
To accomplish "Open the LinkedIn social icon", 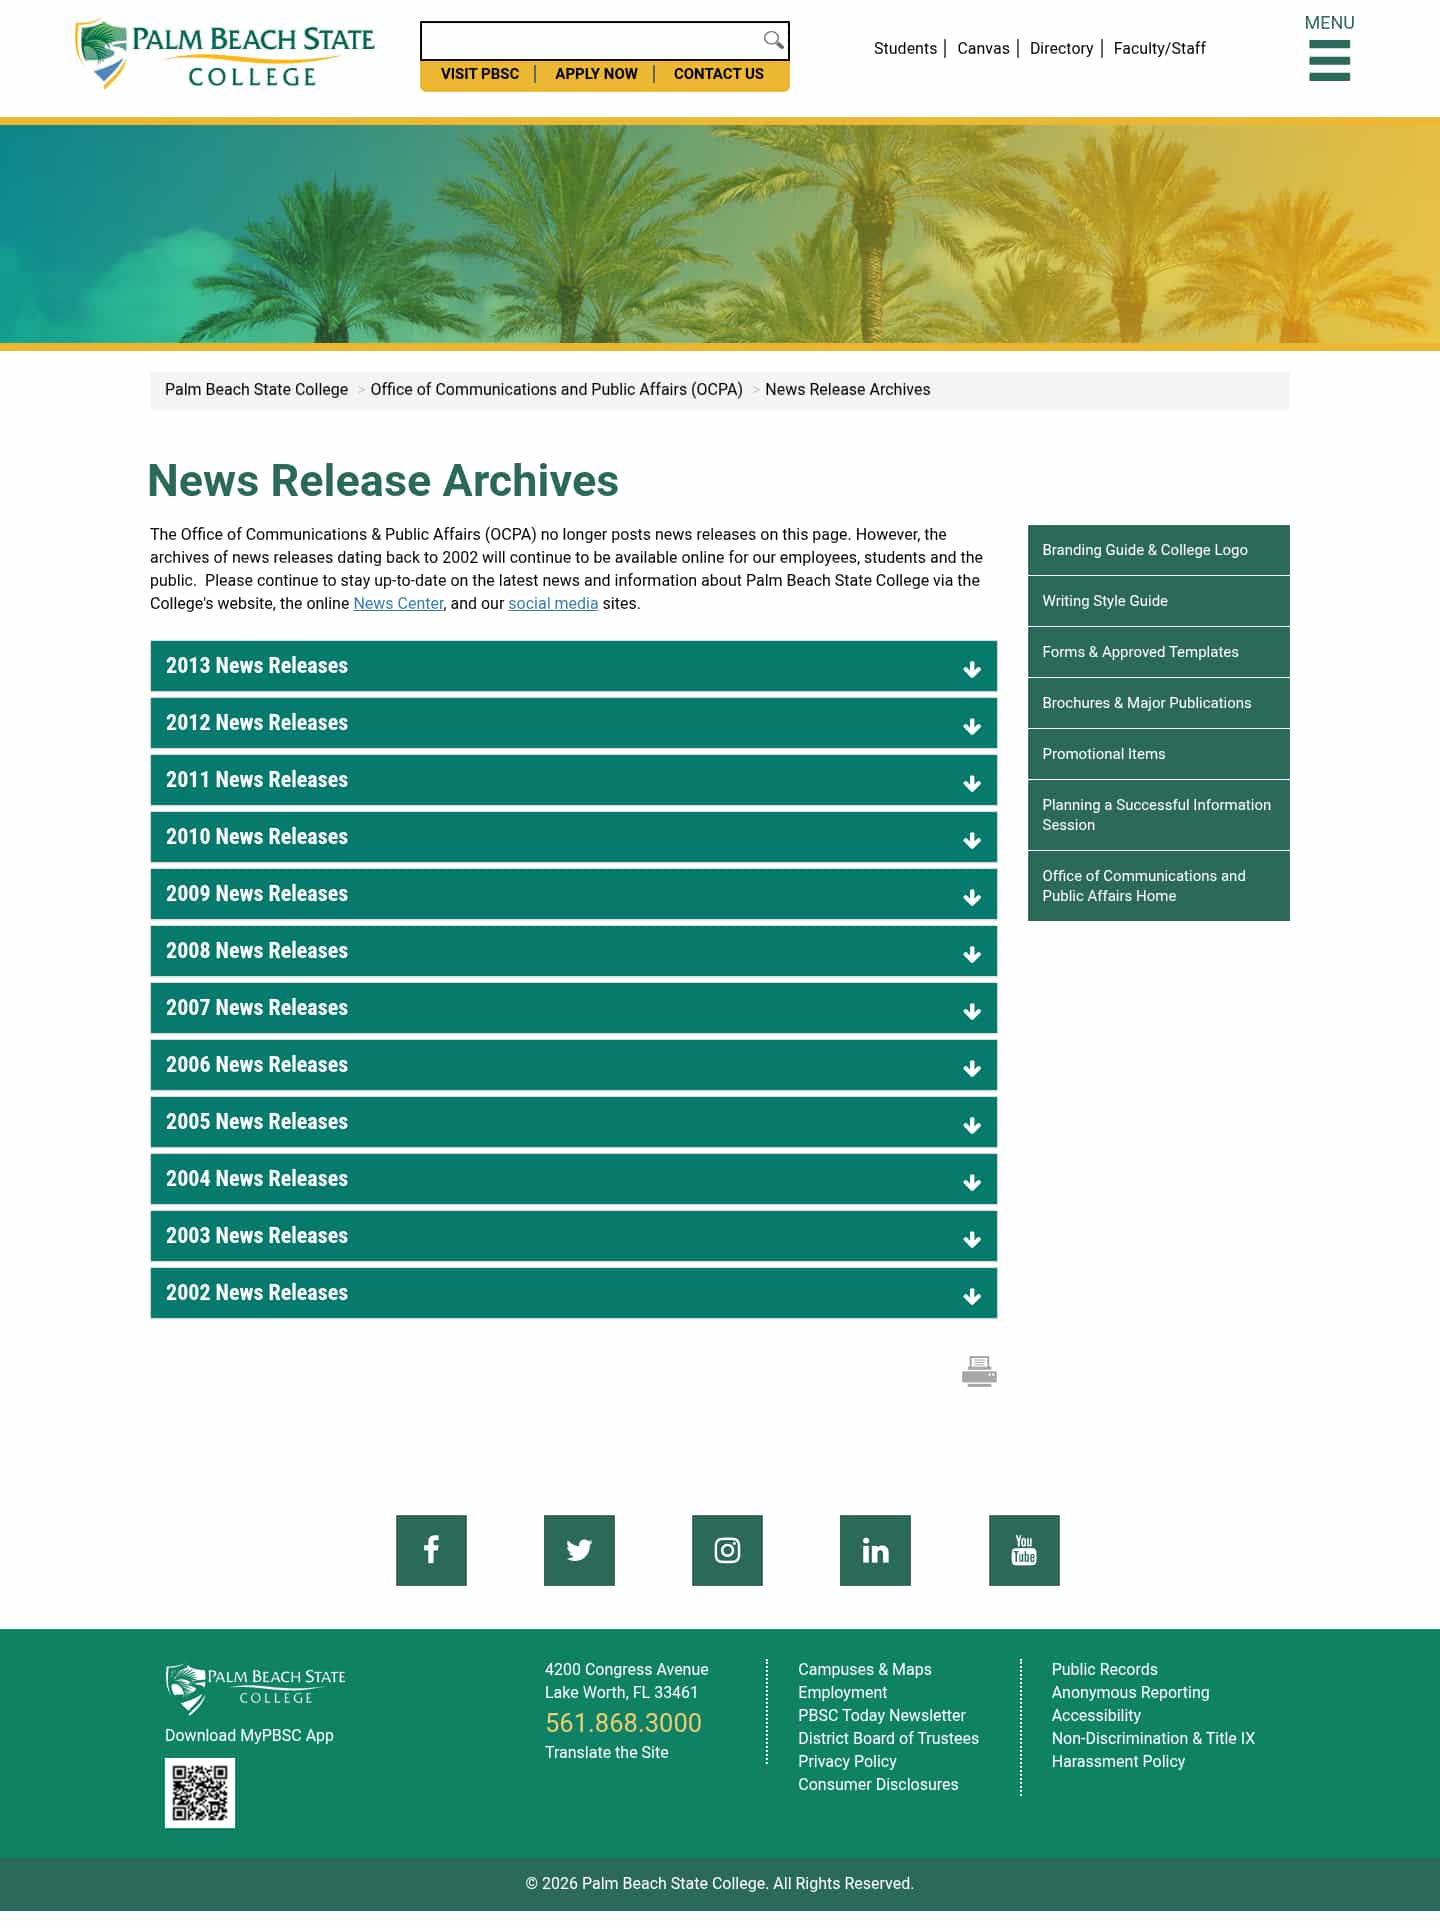I will click(x=875, y=1550).
